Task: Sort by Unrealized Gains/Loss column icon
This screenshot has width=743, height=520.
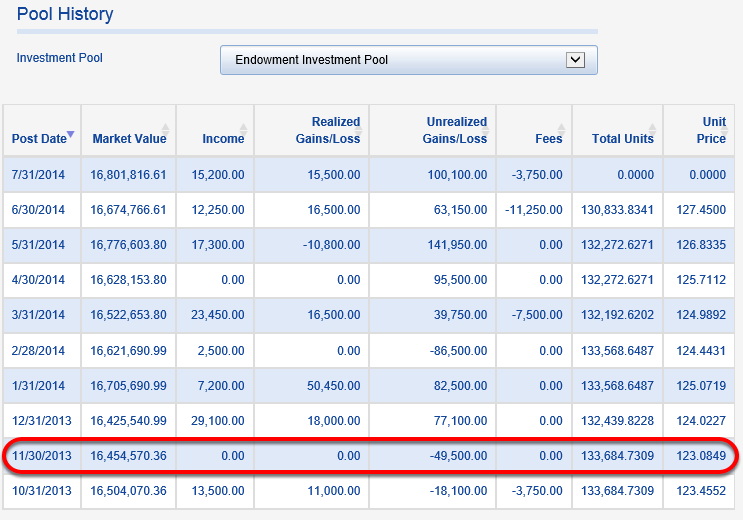Action: point(486,130)
